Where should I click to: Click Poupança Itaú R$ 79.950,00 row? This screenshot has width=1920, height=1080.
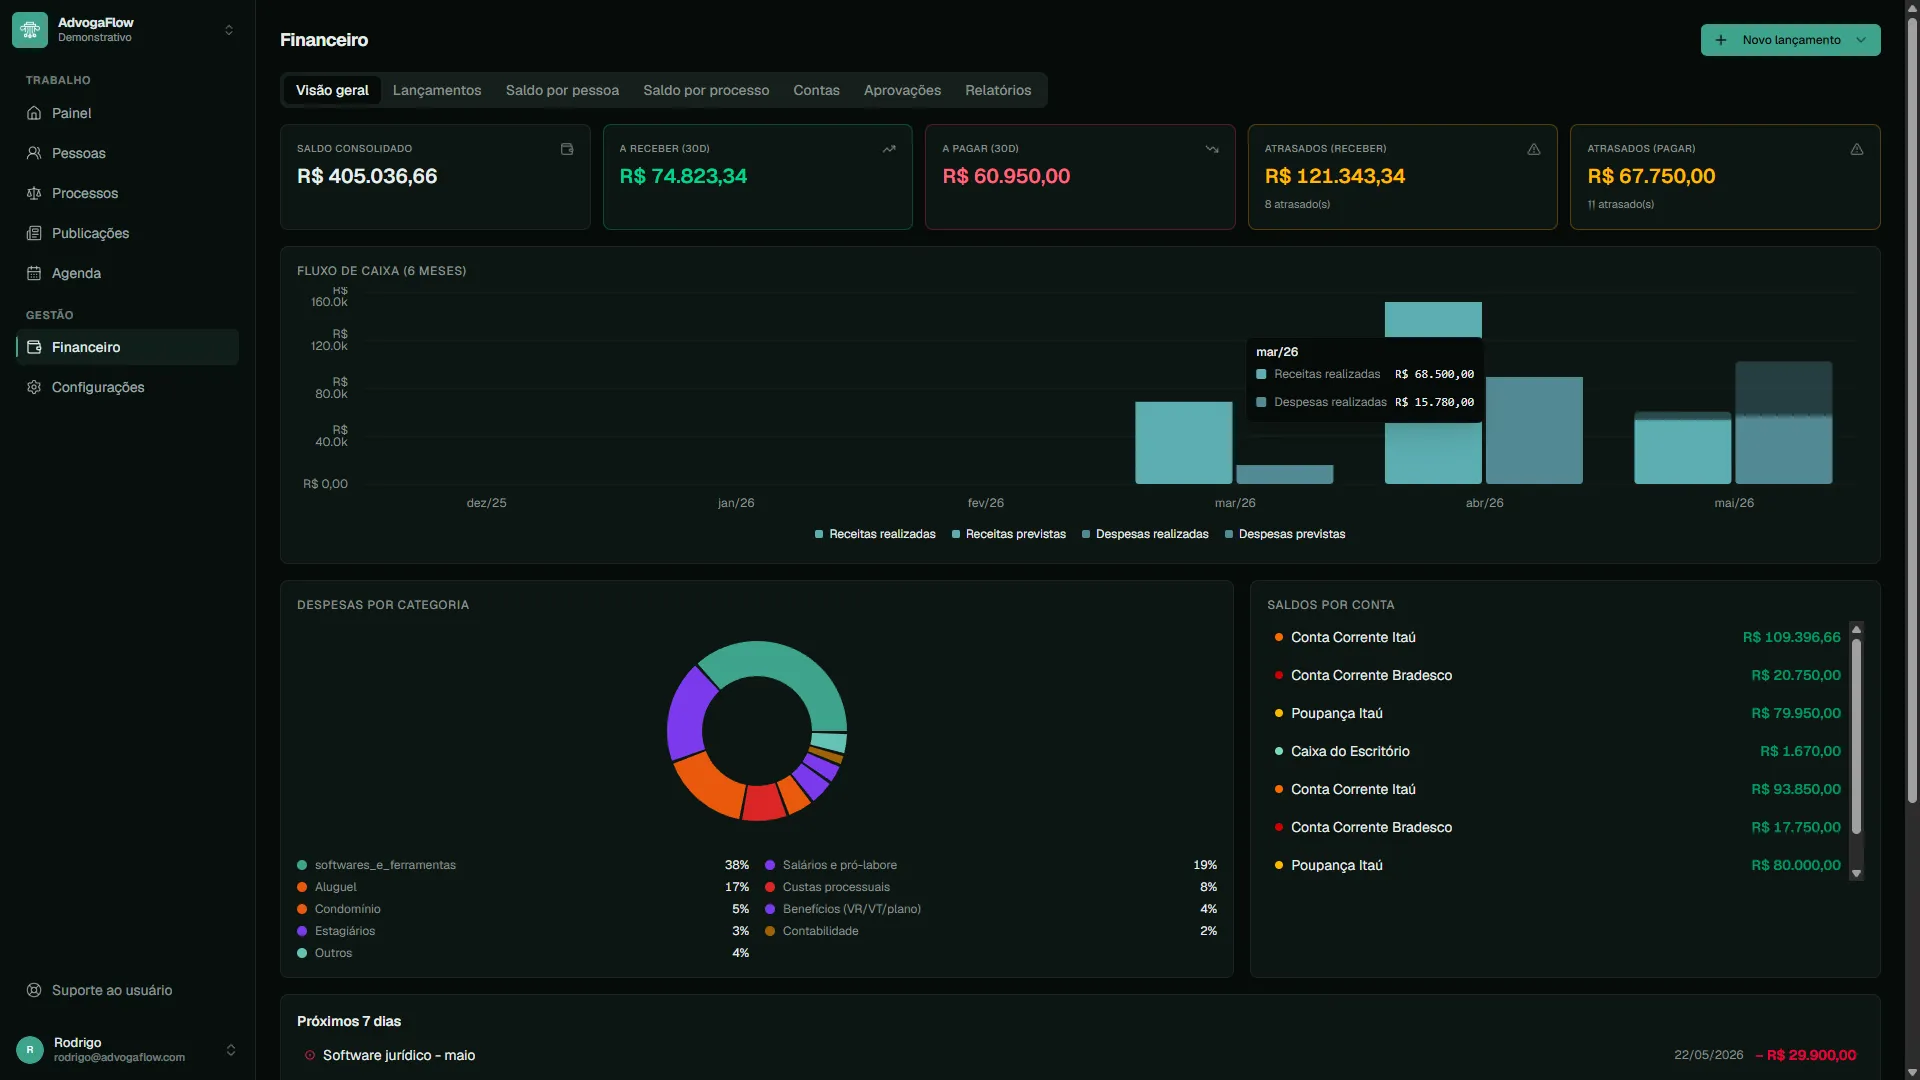click(1557, 713)
